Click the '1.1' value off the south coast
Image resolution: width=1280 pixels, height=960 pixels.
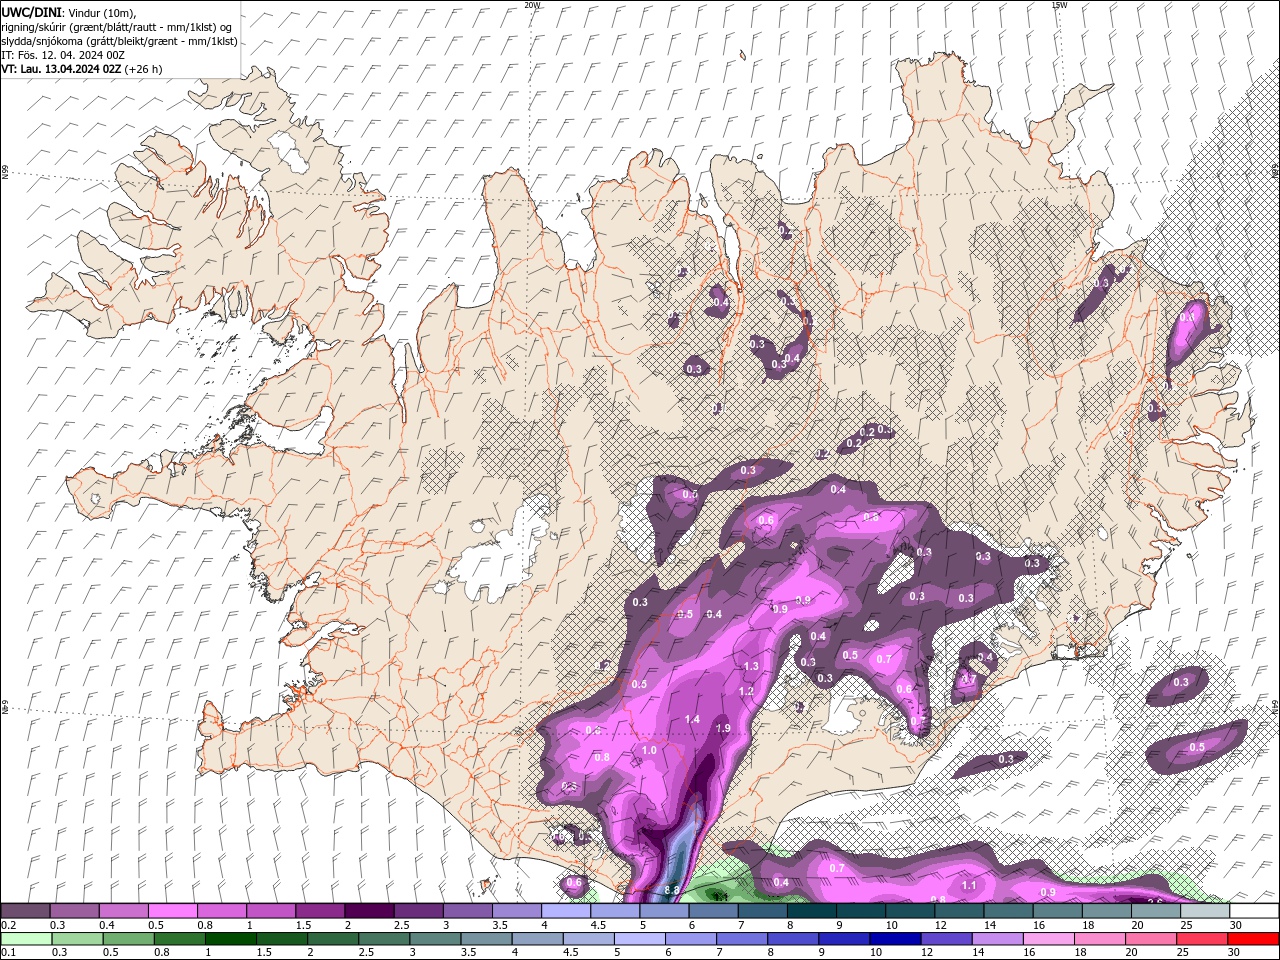pyautogui.click(x=969, y=886)
